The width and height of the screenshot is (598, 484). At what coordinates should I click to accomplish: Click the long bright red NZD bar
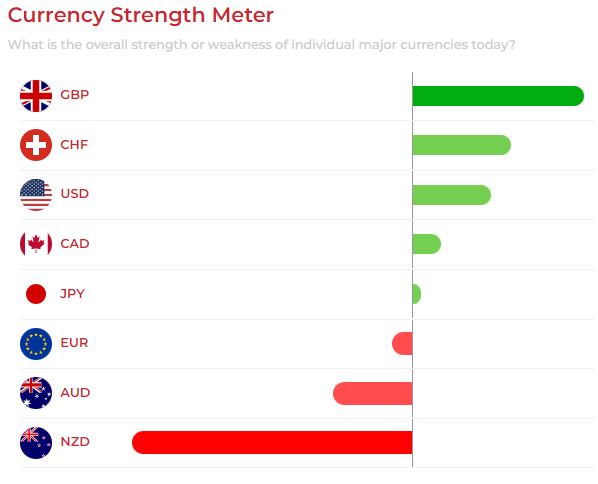coord(272,442)
